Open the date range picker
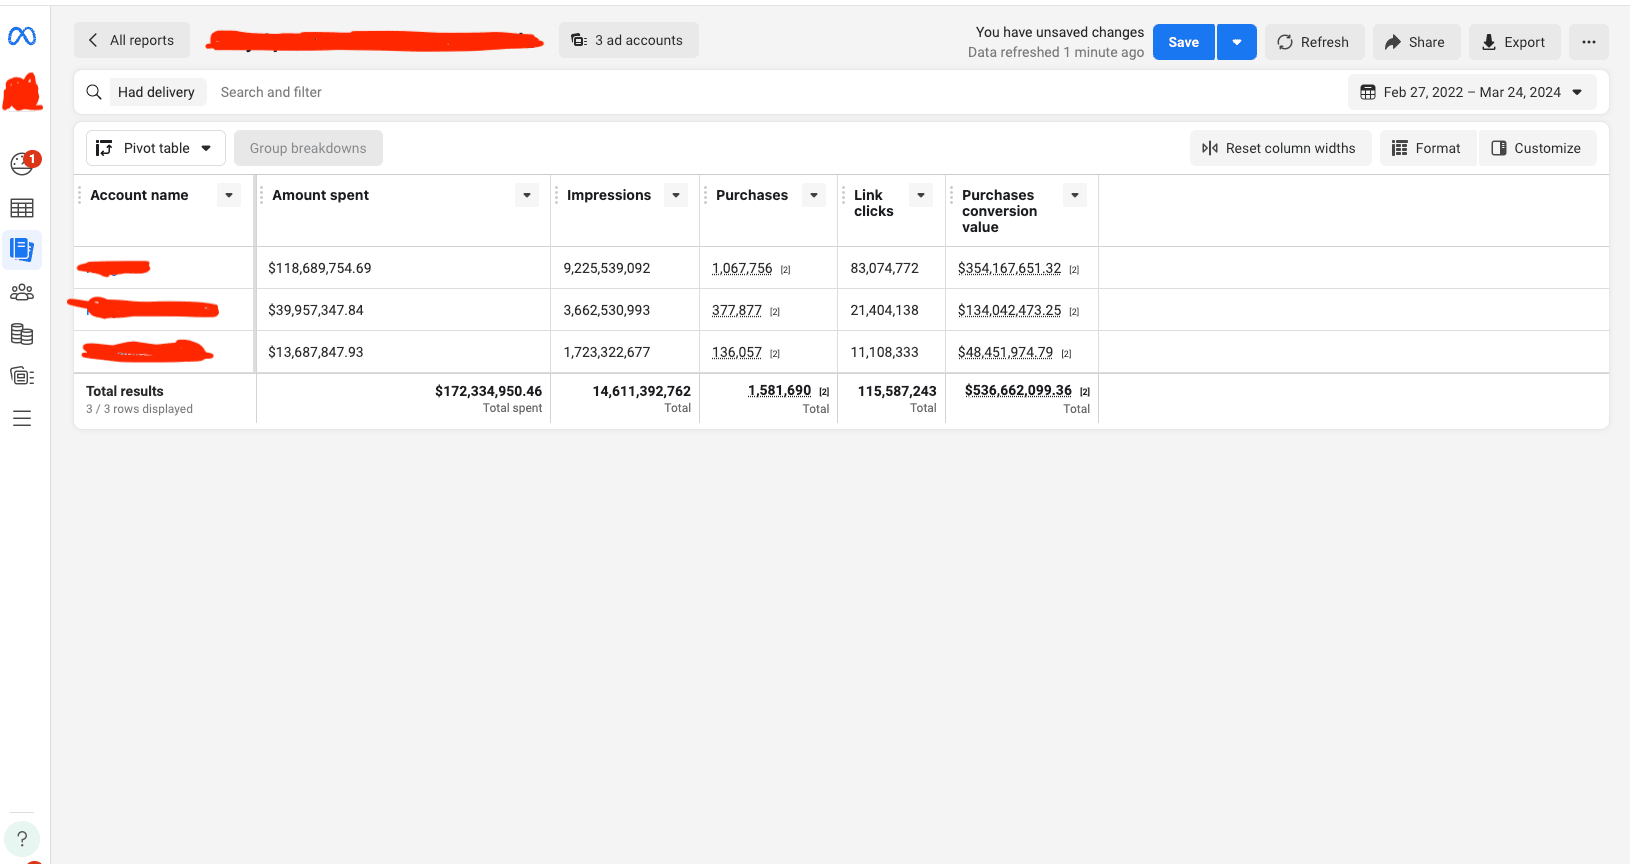Viewport: 1630px width, 864px height. pyautogui.click(x=1471, y=92)
